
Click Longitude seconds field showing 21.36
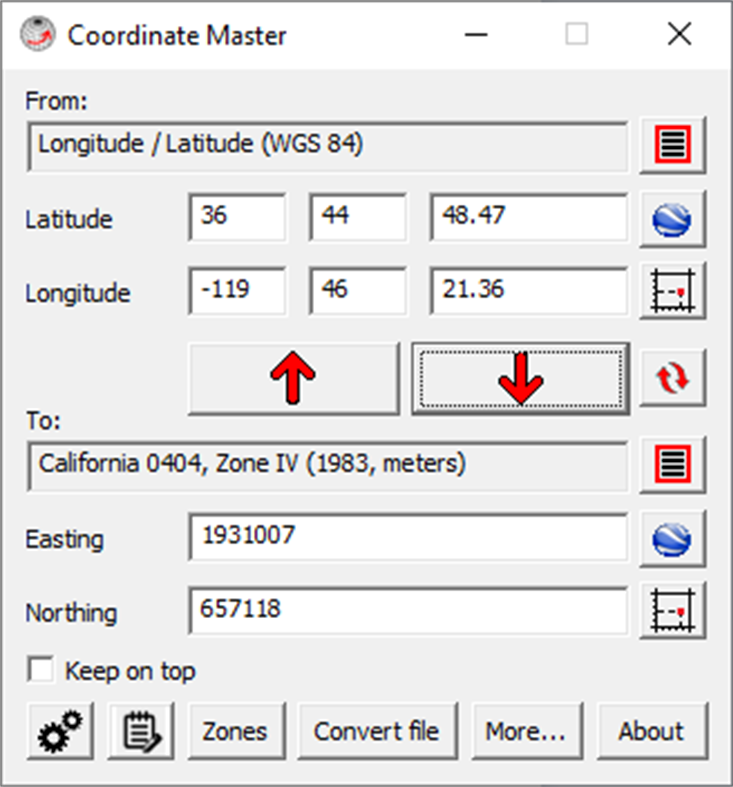(x=529, y=291)
